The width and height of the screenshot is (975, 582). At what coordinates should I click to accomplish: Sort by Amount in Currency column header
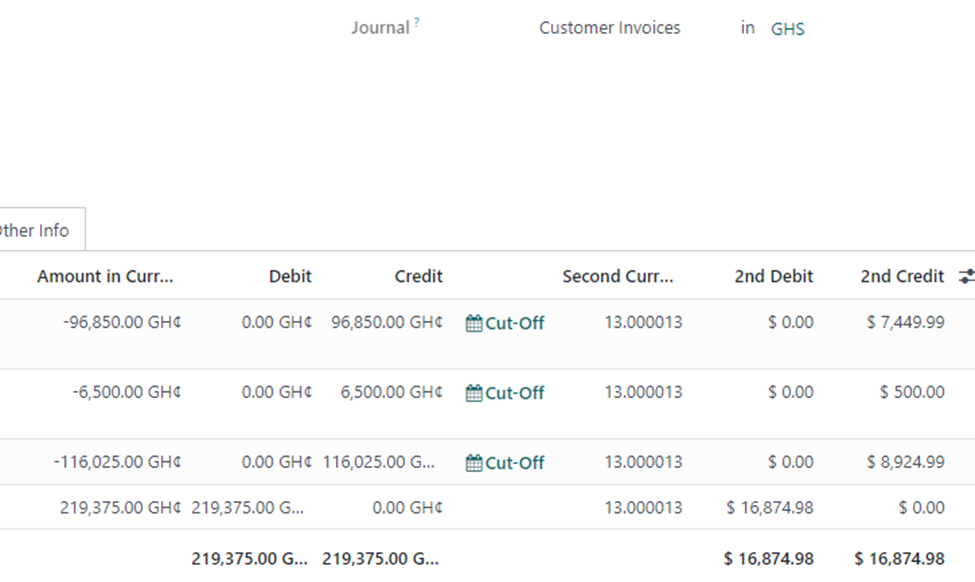click(105, 276)
